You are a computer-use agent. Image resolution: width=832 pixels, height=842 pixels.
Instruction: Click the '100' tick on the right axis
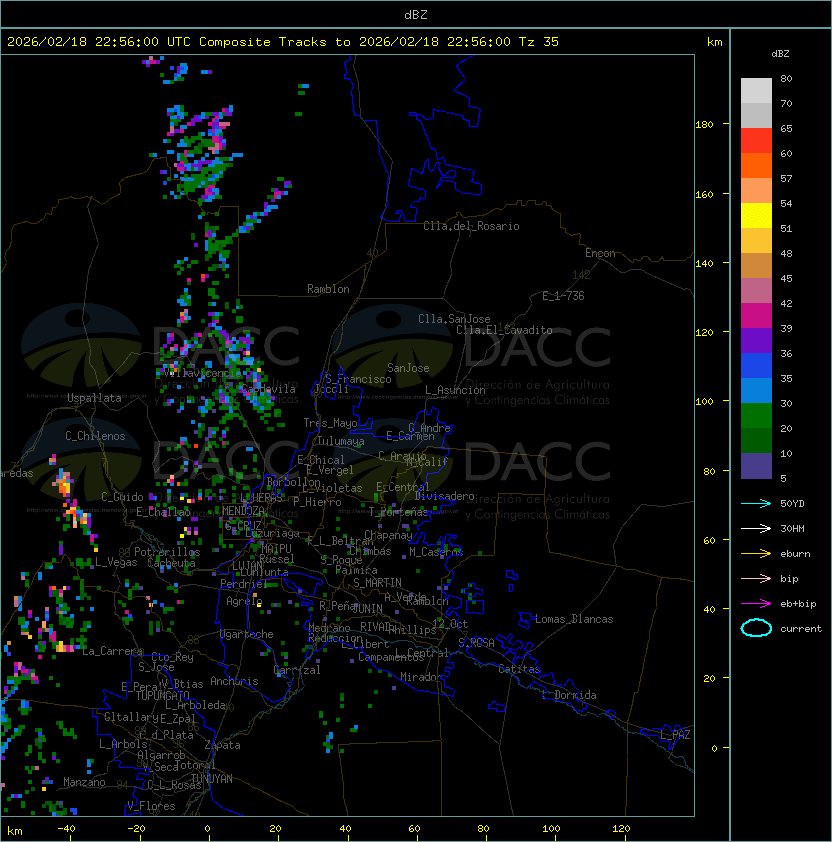[x=704, y=402]
